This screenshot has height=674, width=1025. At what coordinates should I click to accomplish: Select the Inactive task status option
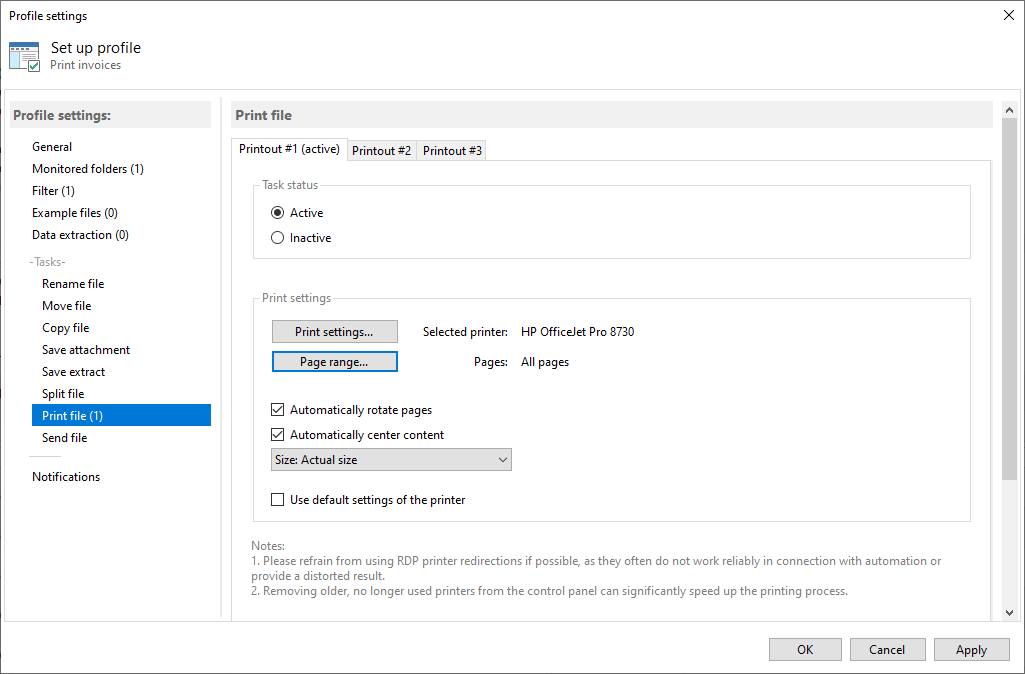pyautogui.click(x=278, y=238)
